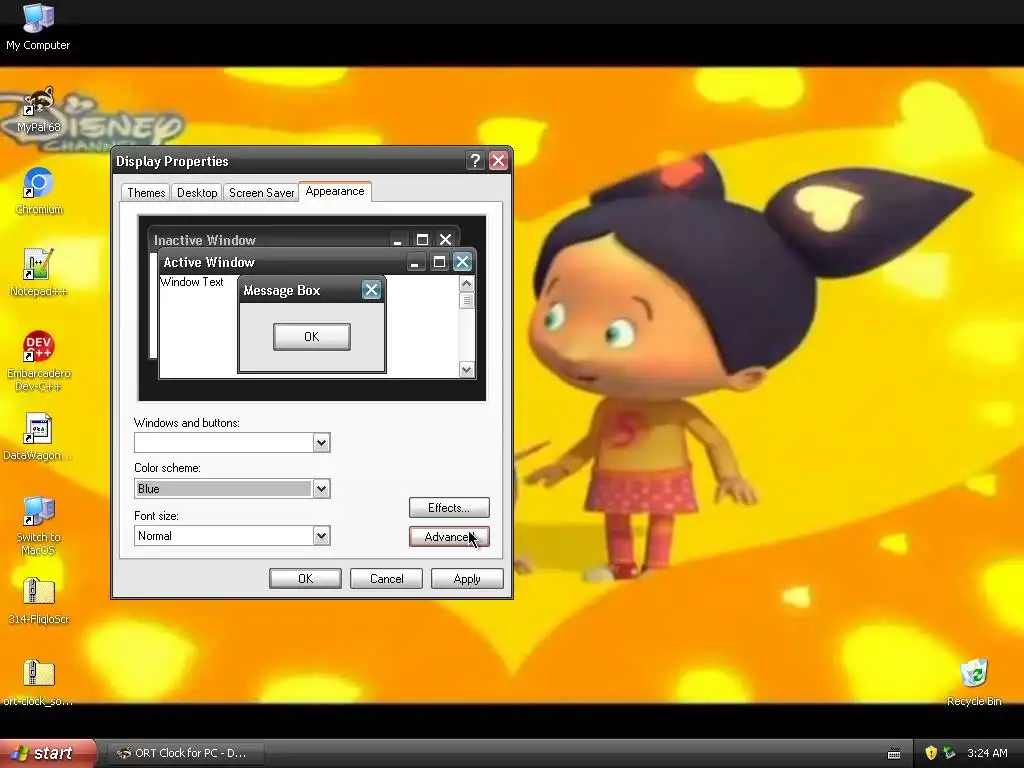Screen dimensions: 1024x768
Task: Open the Effects... dialog
Action: click(449, 507)
